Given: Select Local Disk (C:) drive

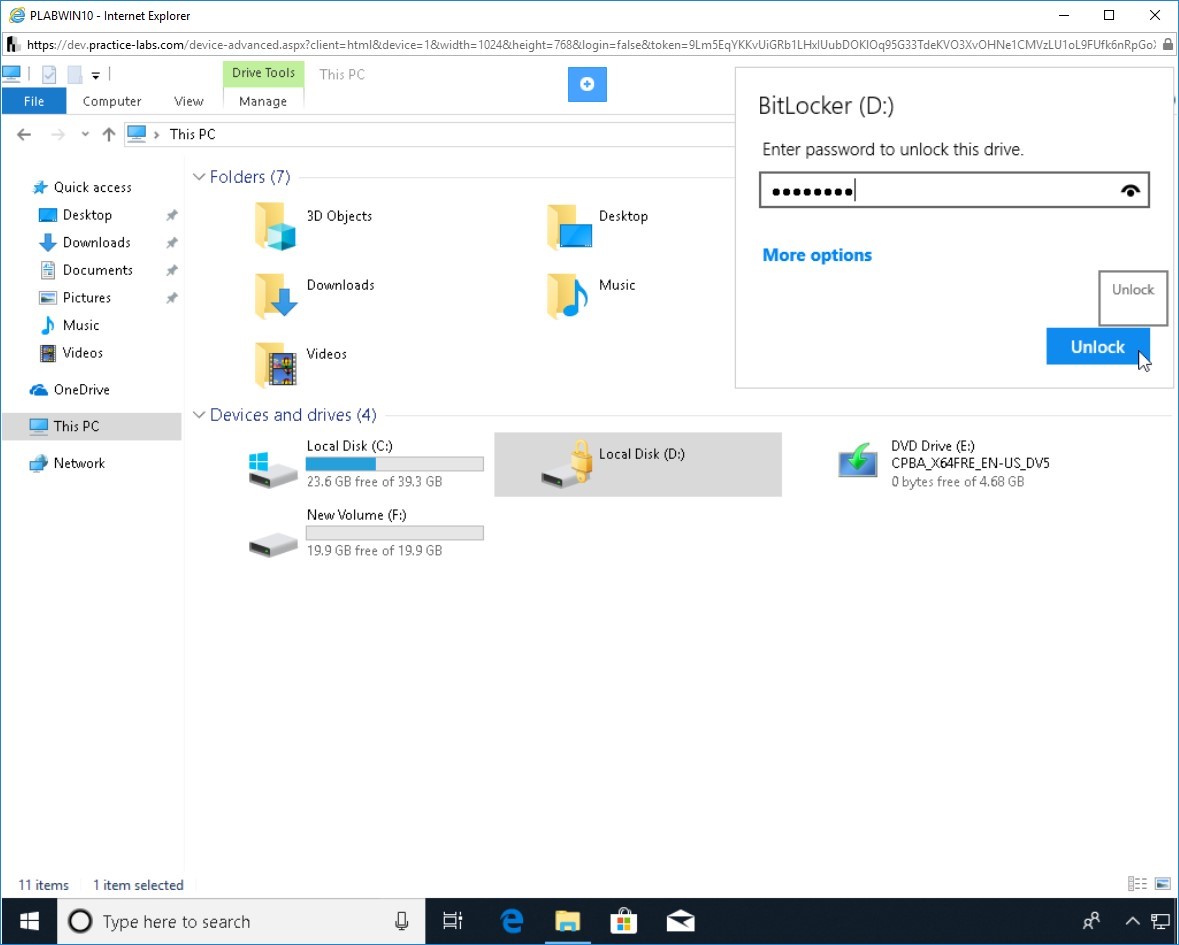Looking at the screenshot, I should pyautogui.click(x=367, y=463).
